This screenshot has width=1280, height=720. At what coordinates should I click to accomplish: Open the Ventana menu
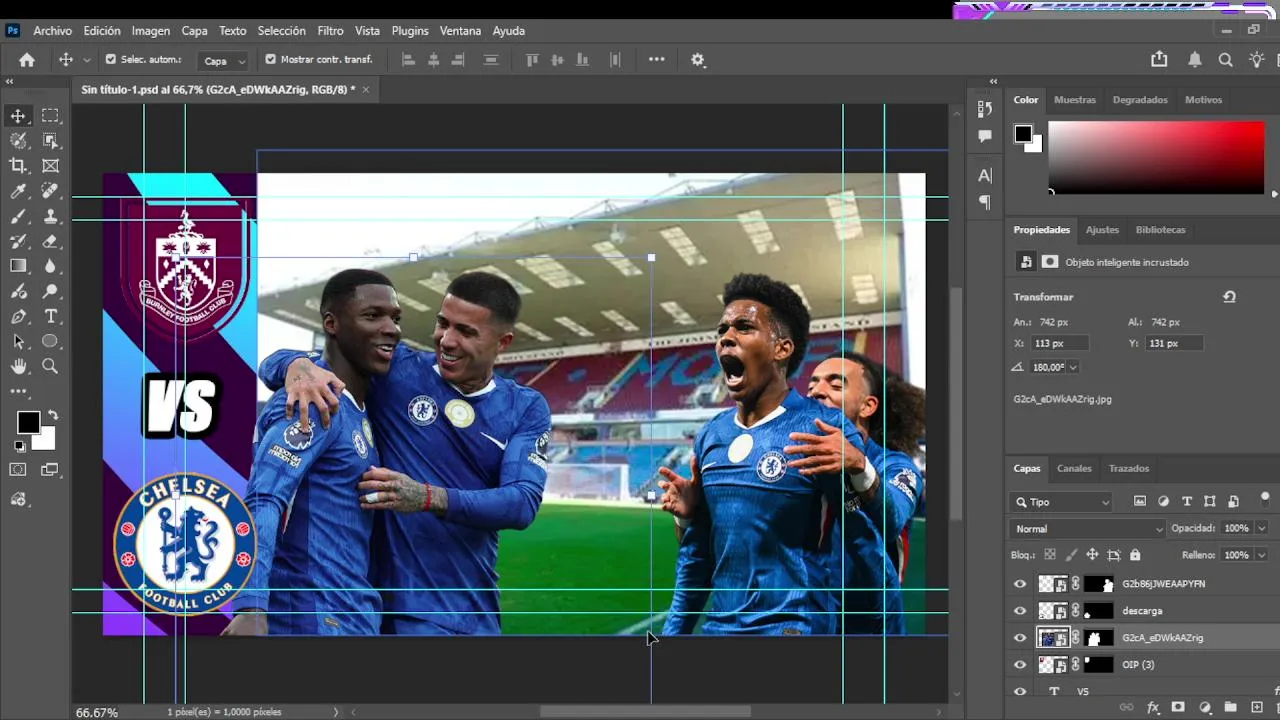(x=460, y=31)
